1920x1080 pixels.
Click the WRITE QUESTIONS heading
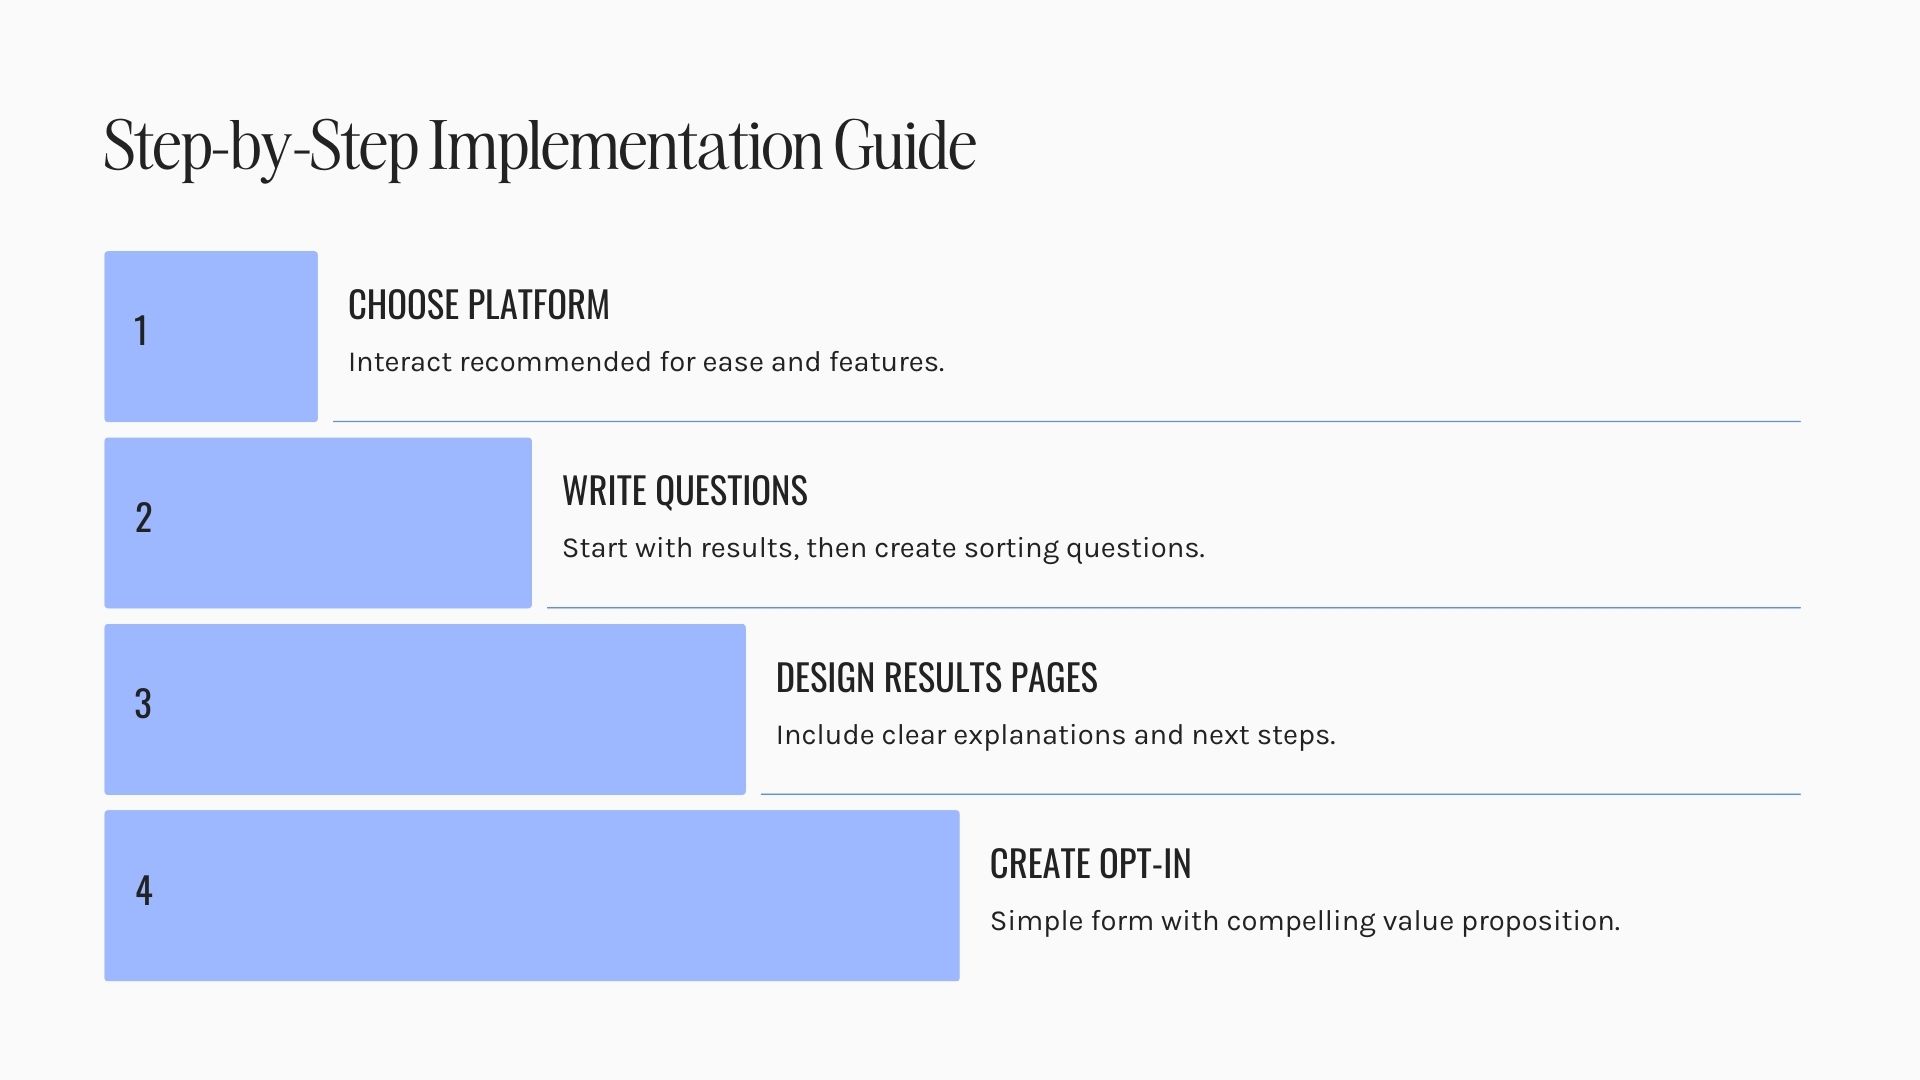click(x=685, y=491)
